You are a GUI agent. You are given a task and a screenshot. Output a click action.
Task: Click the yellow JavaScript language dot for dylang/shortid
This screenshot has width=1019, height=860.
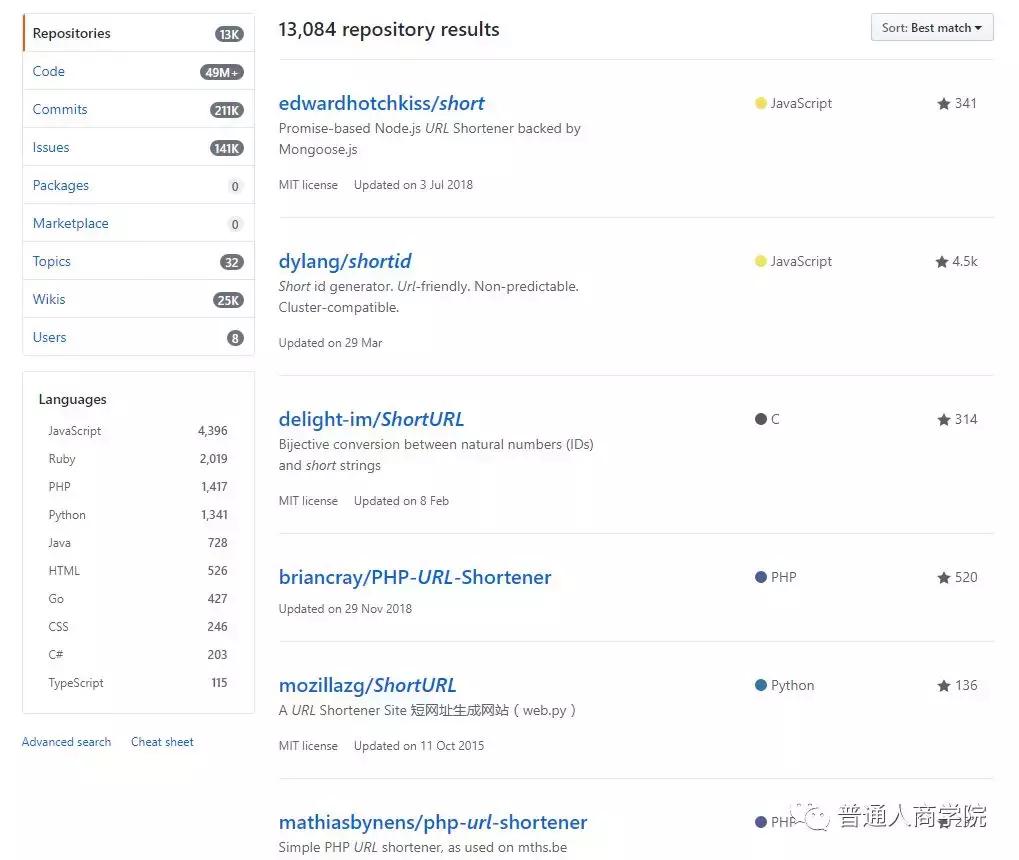tap(760, 260)
